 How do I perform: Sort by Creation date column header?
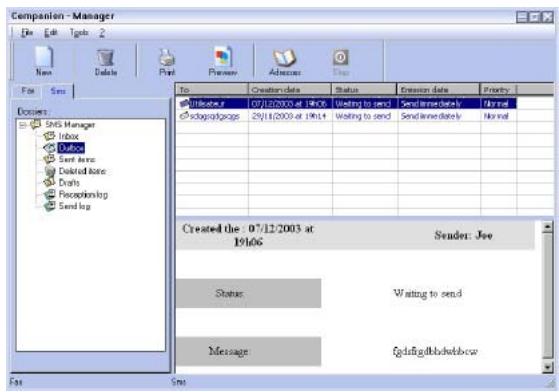coord(290,90)
